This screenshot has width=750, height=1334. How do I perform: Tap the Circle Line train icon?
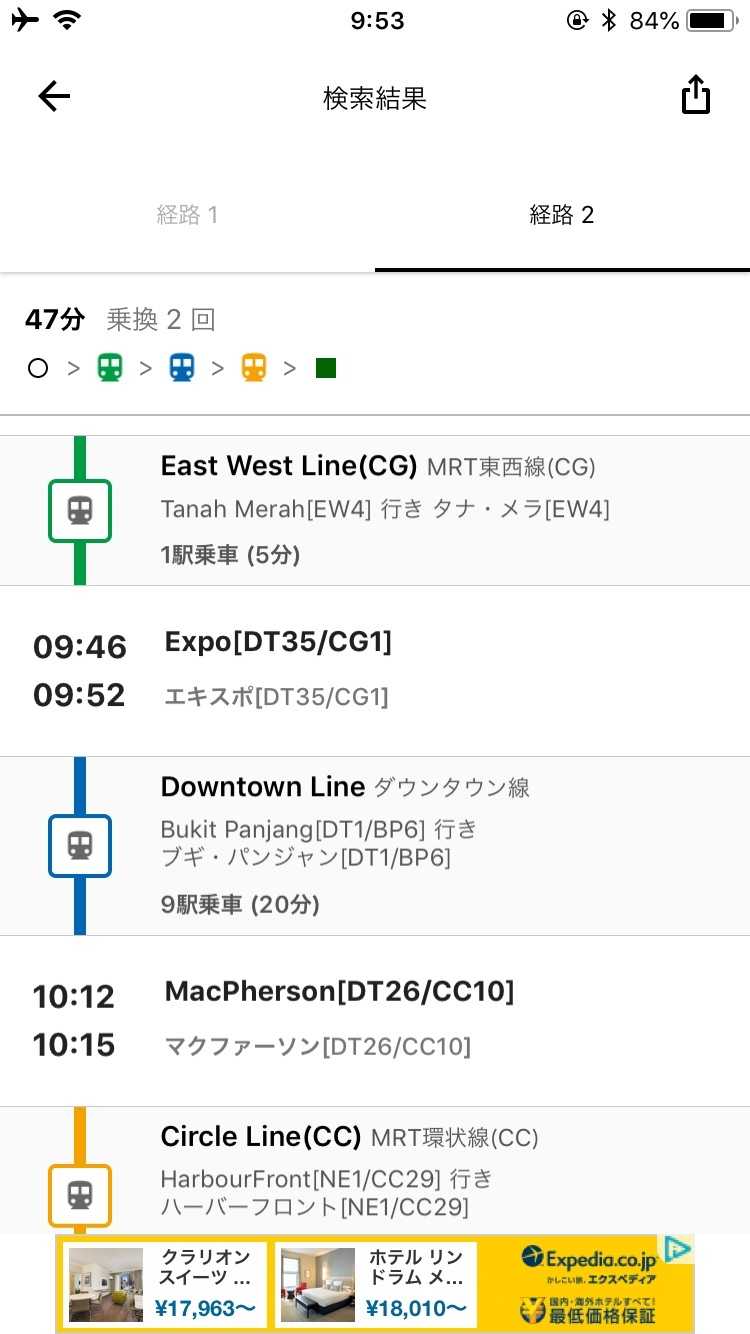(x=80, y=1195)
